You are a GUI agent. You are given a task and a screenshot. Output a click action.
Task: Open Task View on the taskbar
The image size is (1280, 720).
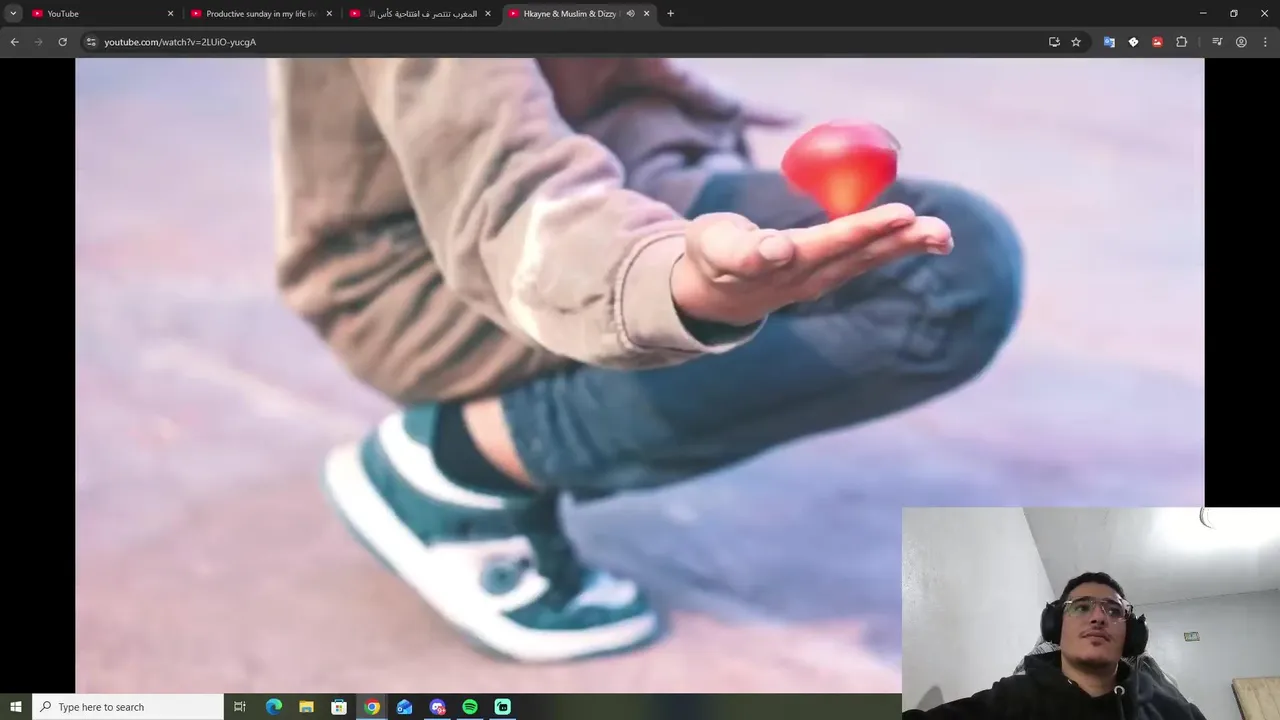240,707
